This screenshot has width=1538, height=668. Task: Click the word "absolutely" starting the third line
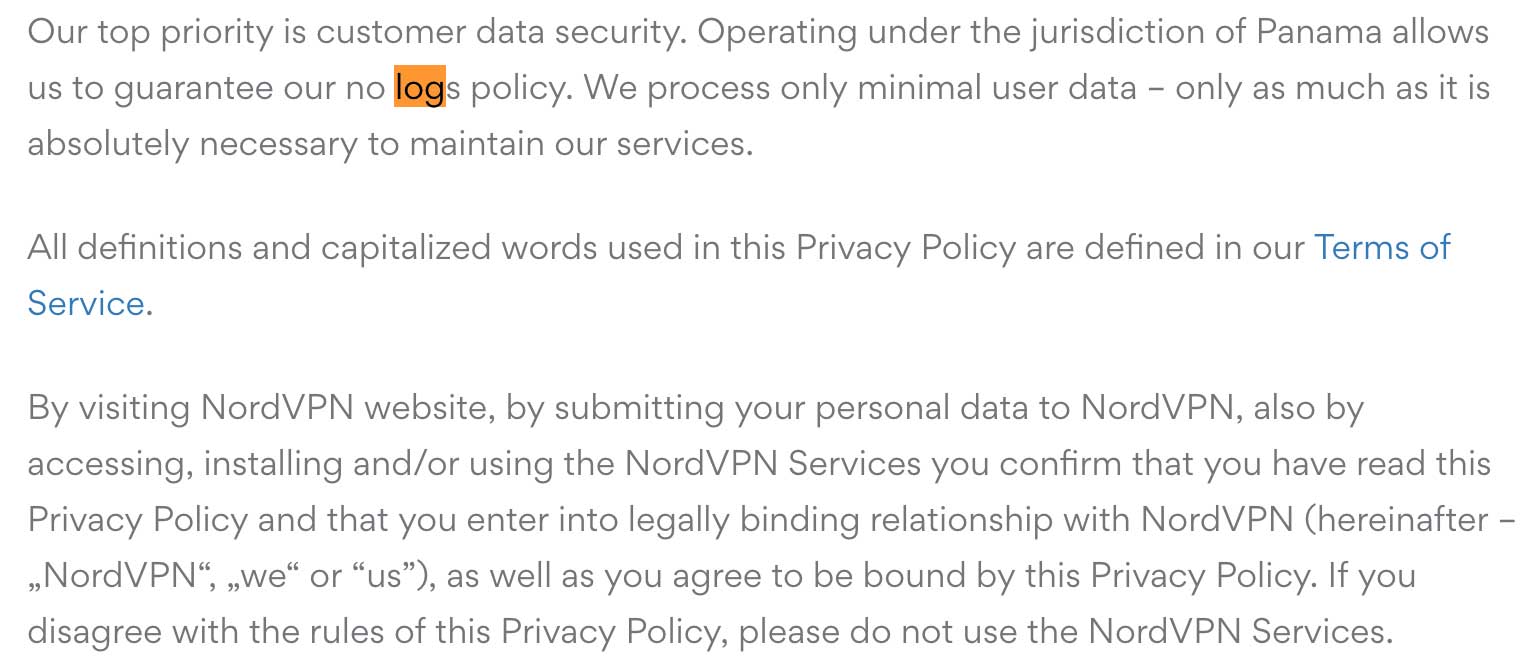(108, 145)
